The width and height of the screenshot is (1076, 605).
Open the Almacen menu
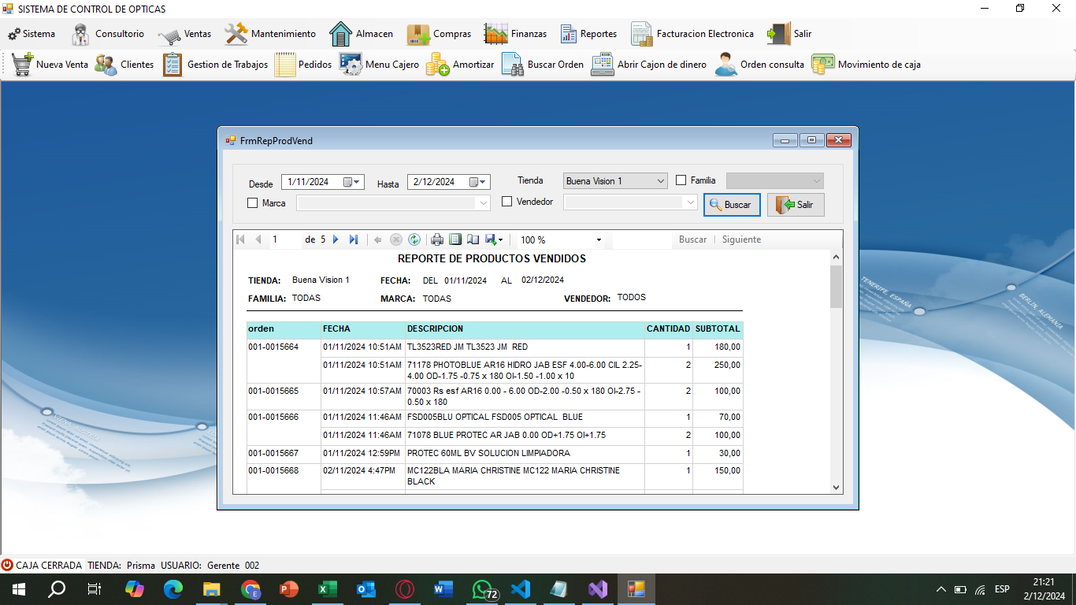(361, 34)
